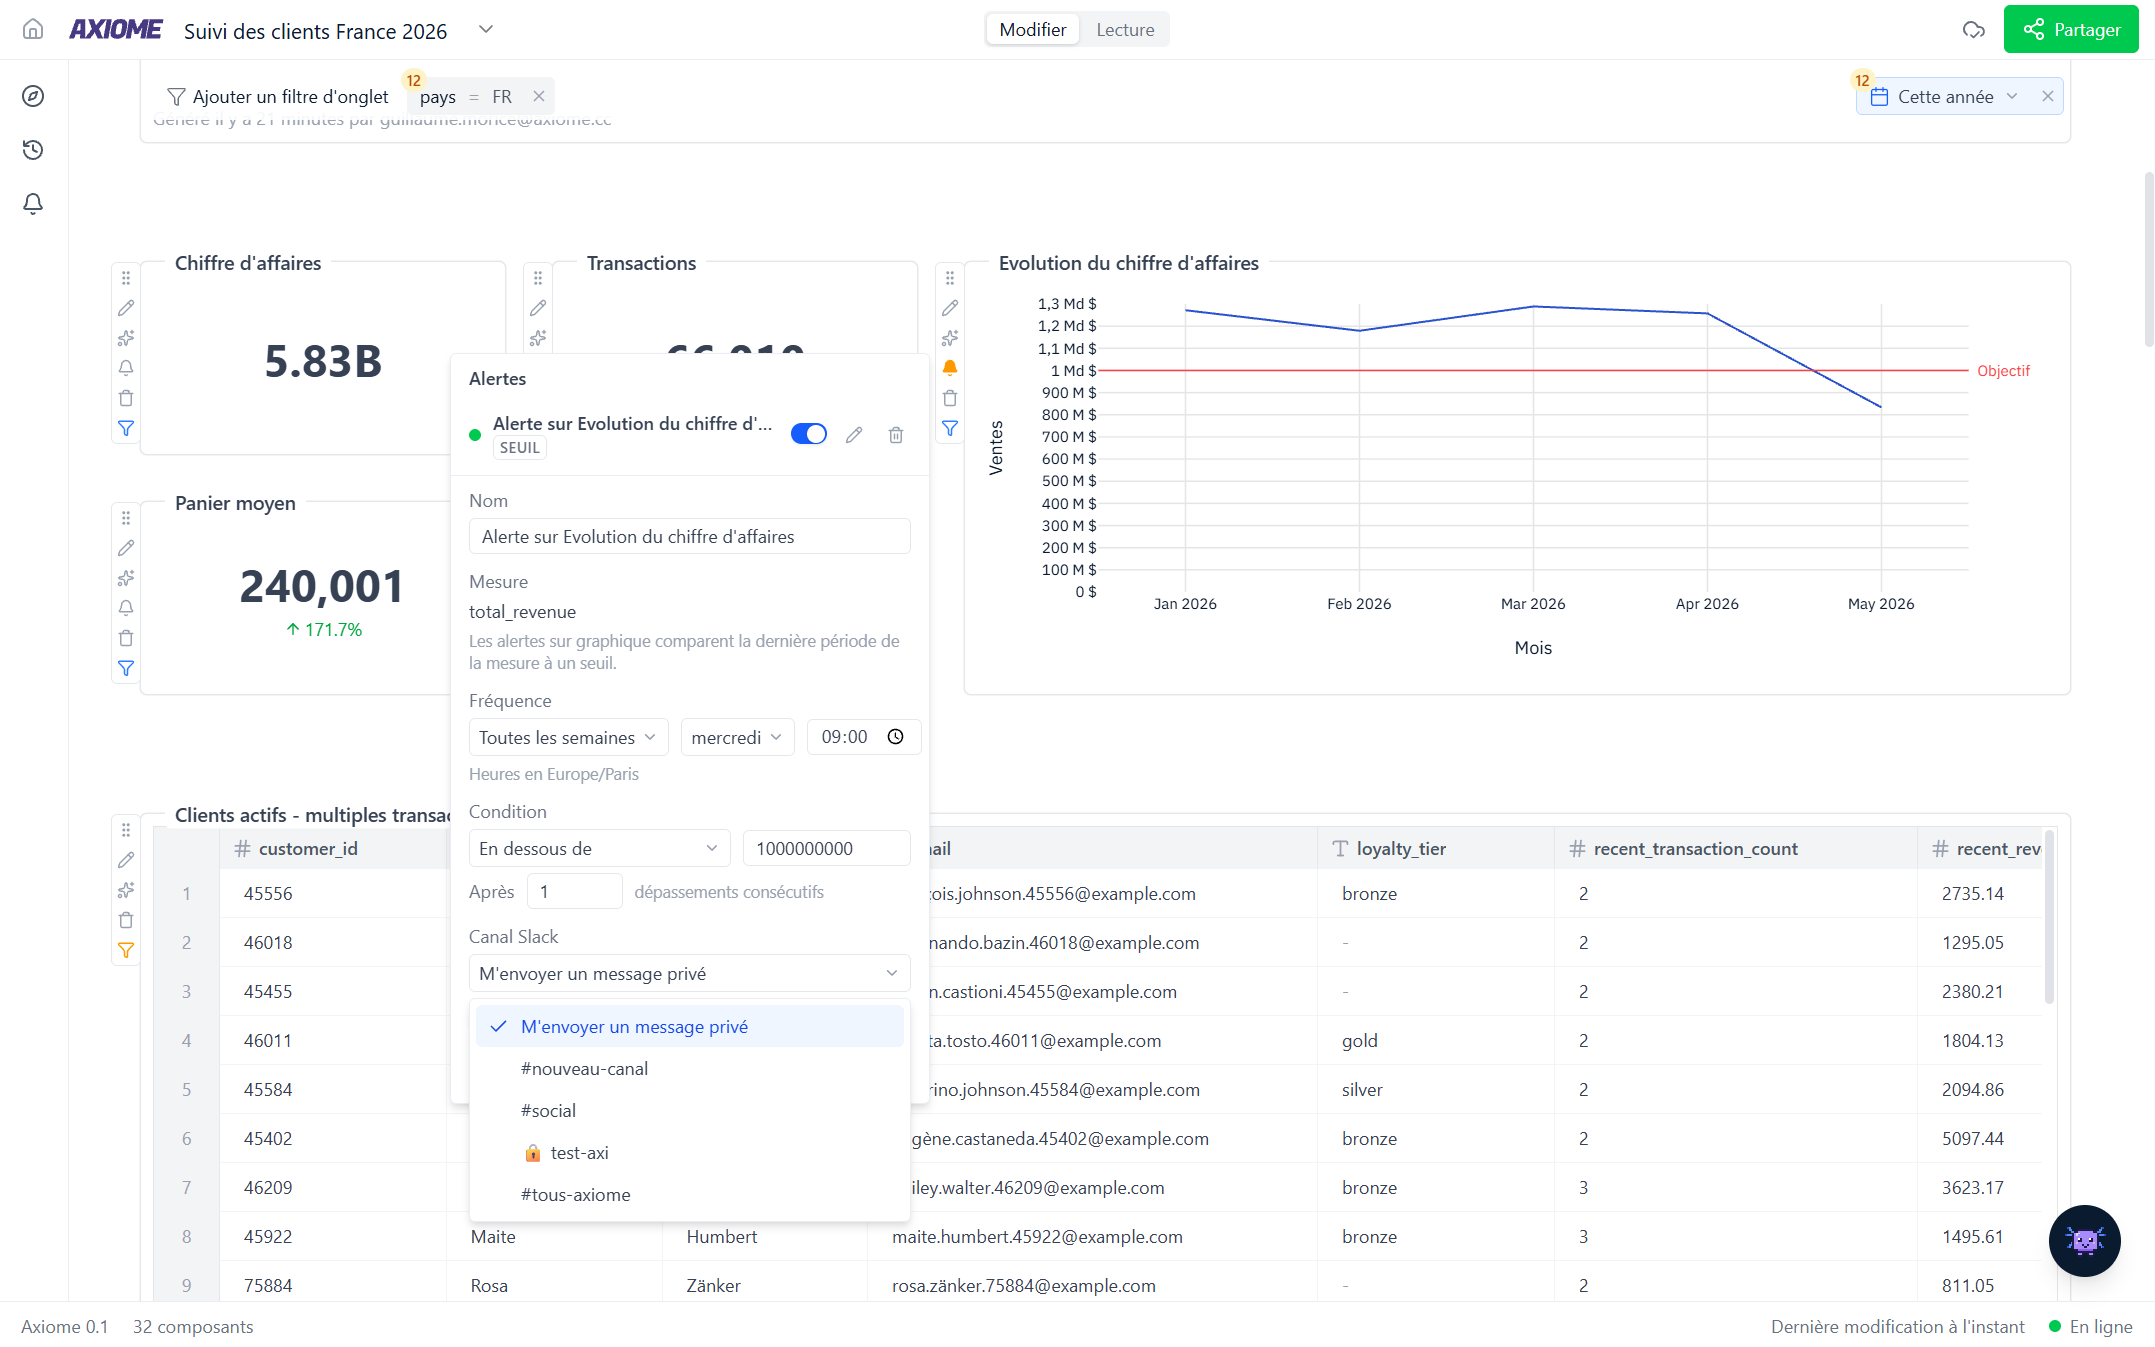This screenshot has width=2155, height=1347.
Task: Remove the pays = FR filter chip
Action: tap(539, 96)
